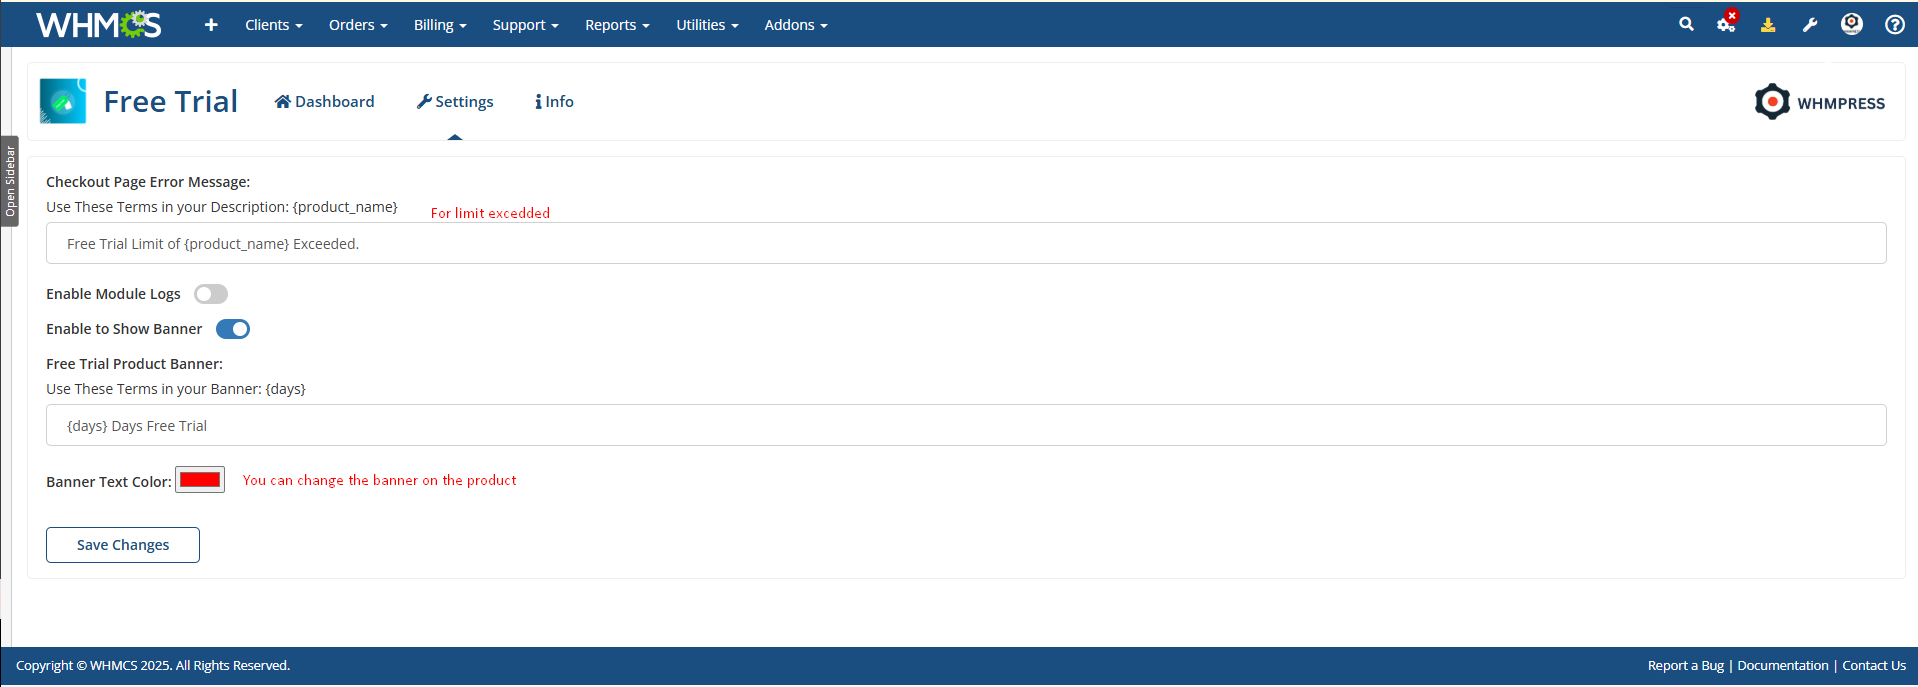
Task: Open the red Banner Text Color swatch
Action: coord(200,480)
